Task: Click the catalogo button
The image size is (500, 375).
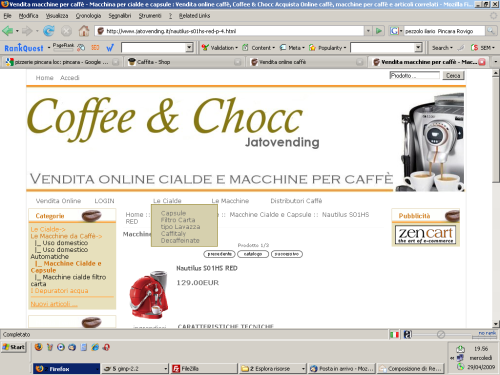Action: [253, 254]
